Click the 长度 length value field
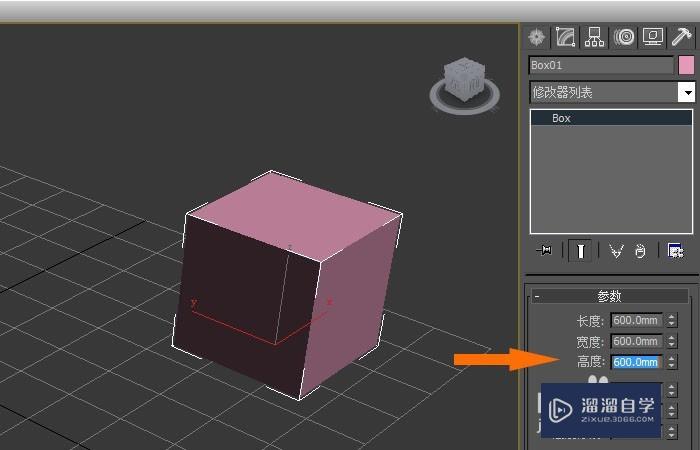Image resolution: width=700 pixels, height=450 pixels. 636,320
